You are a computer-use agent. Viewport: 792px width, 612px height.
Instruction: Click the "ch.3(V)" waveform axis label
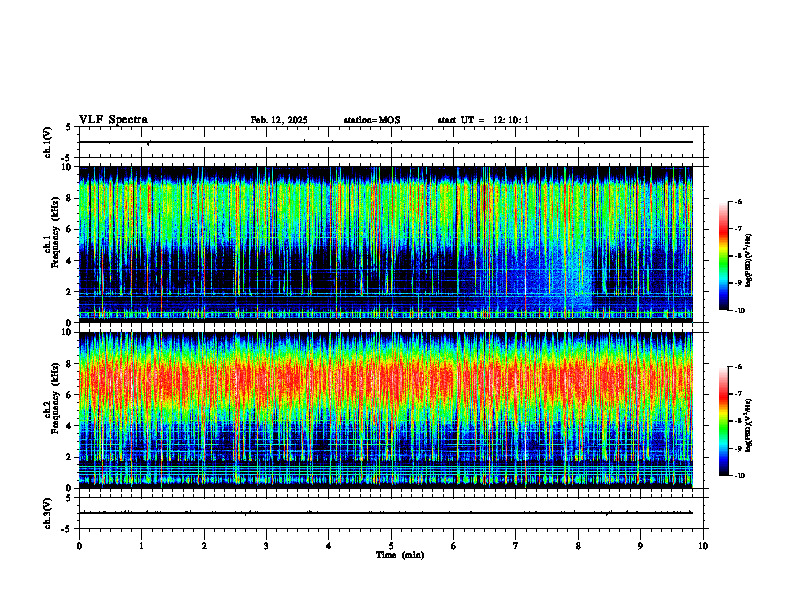click(48, 513)
